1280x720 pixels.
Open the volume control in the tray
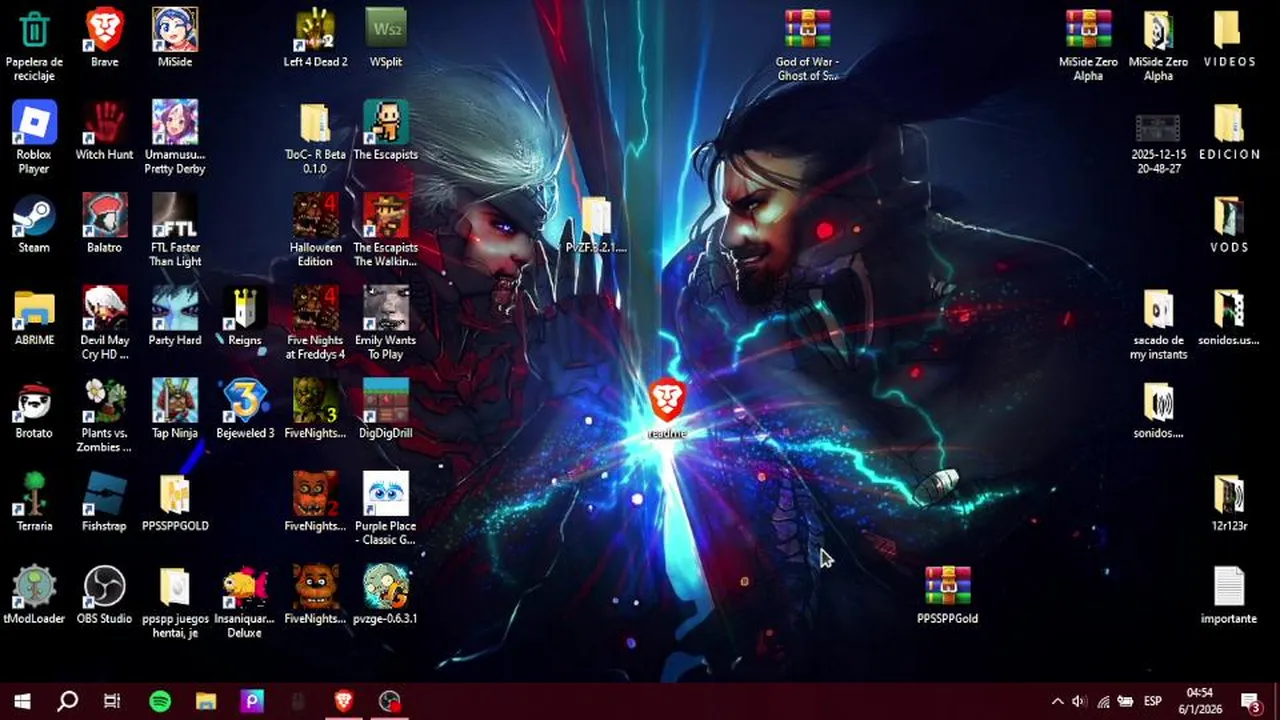click(1079, 702)
